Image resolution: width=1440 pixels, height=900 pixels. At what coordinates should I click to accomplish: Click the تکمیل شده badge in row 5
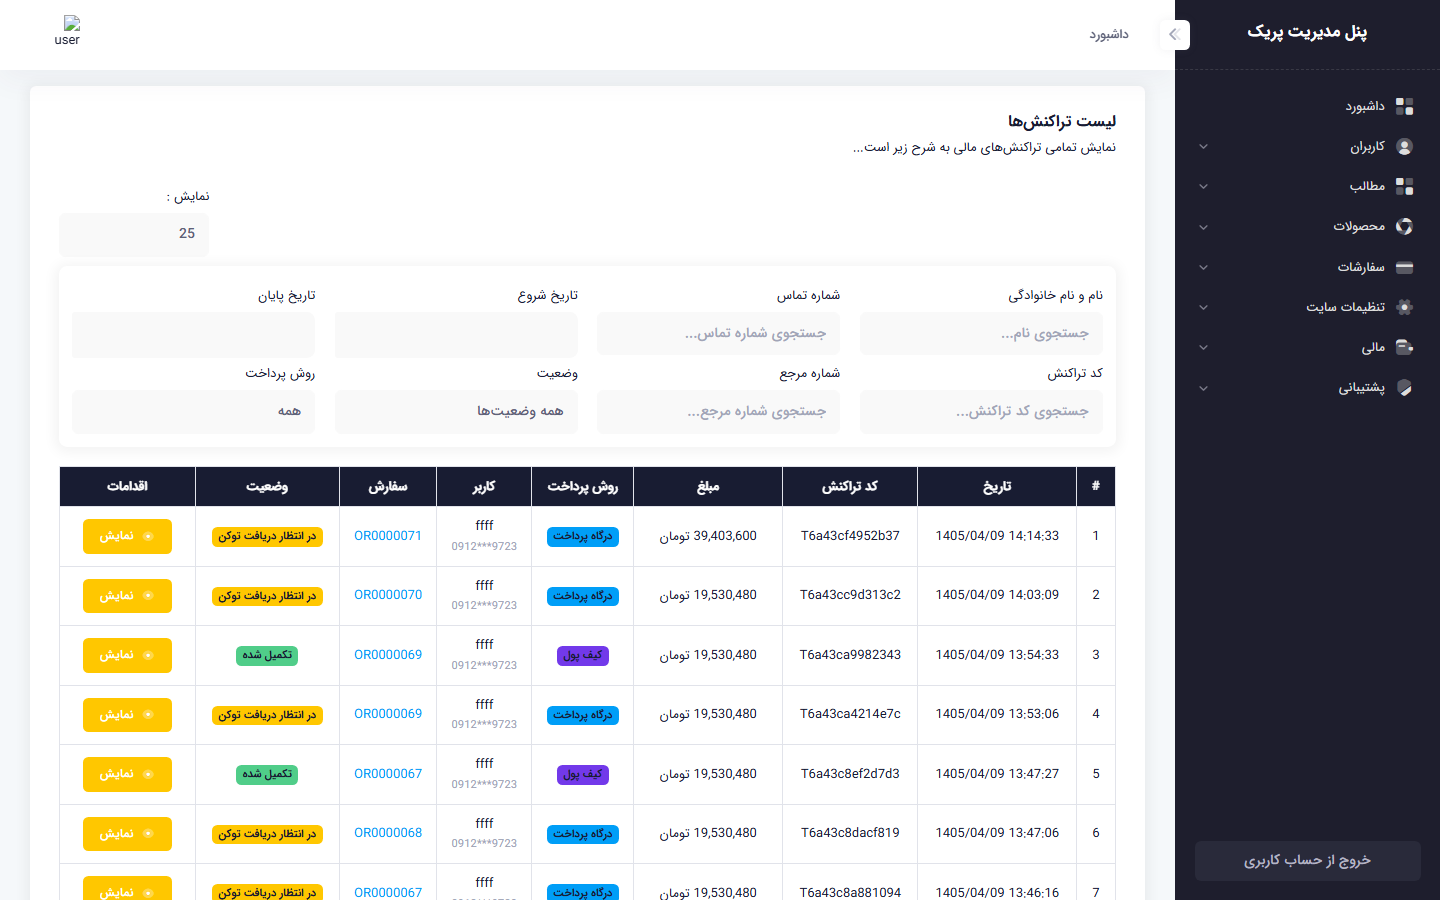267,775
